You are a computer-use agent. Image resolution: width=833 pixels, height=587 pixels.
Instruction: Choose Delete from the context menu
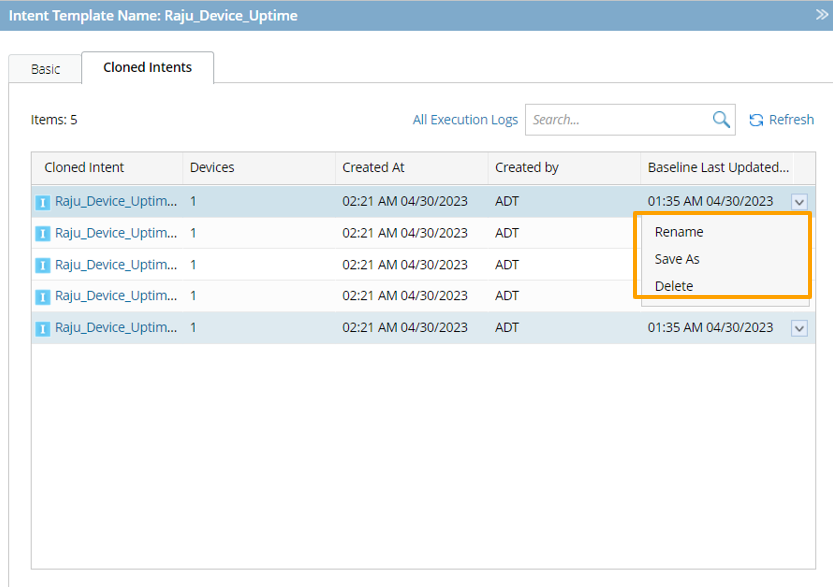(674, 286)
